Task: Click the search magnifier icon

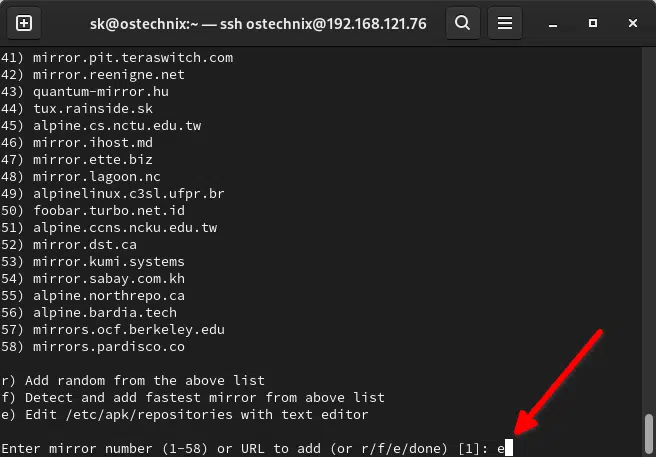Action: (x=461, y=21)
